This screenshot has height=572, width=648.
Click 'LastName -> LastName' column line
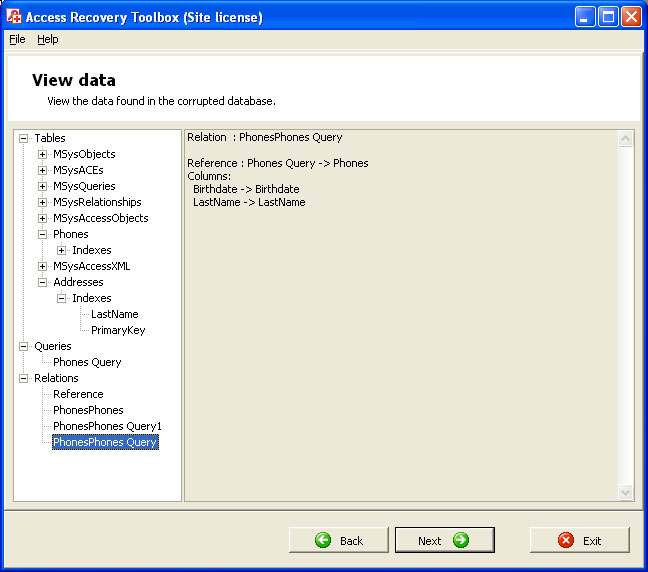click(x=249, y=203)
